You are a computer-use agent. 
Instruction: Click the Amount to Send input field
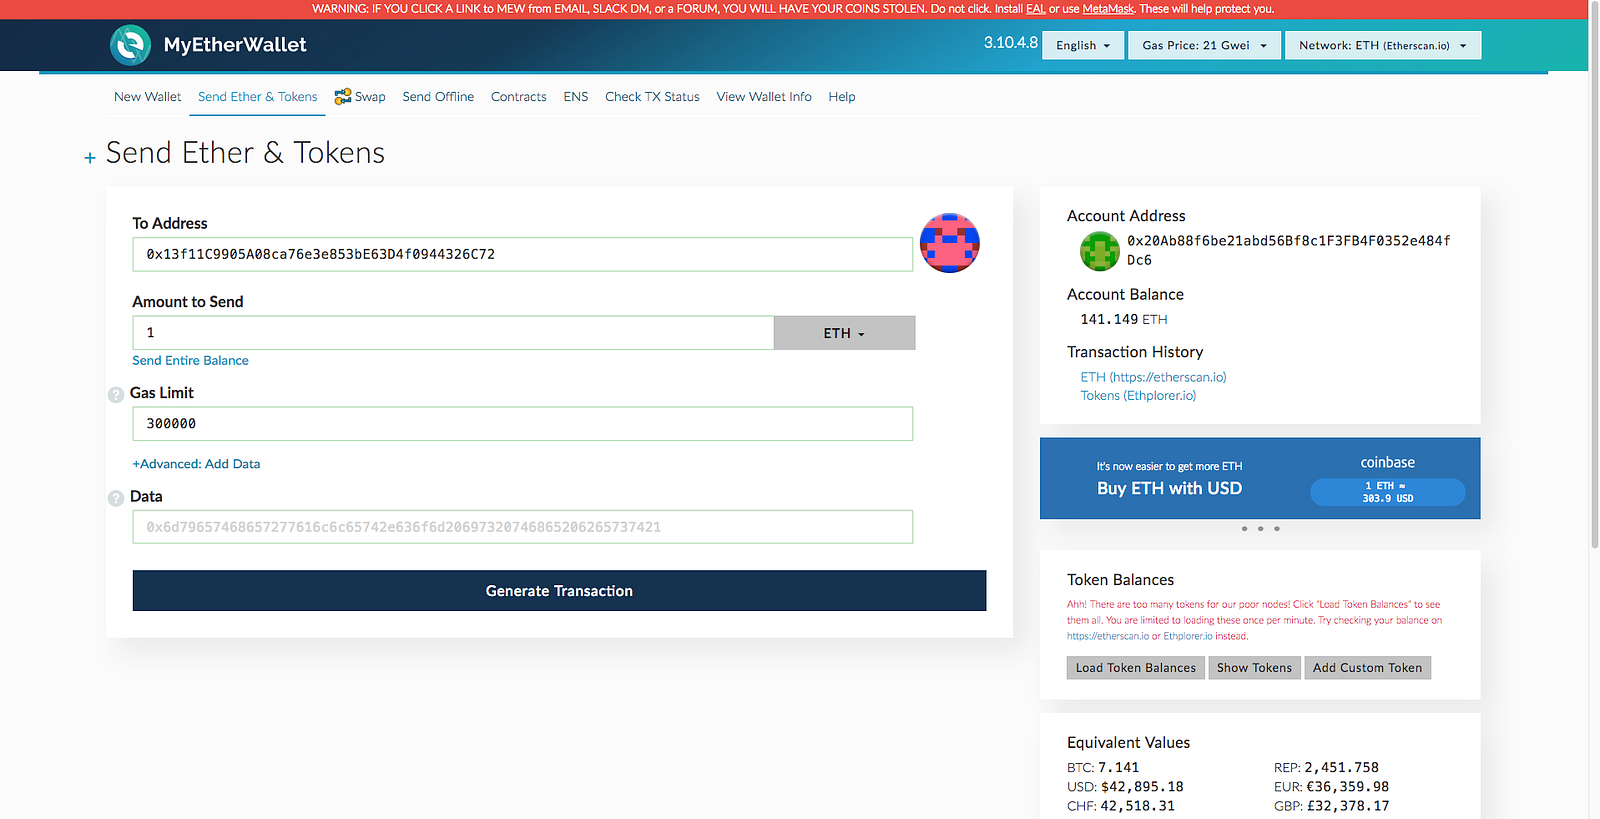(x=453, y=333)
